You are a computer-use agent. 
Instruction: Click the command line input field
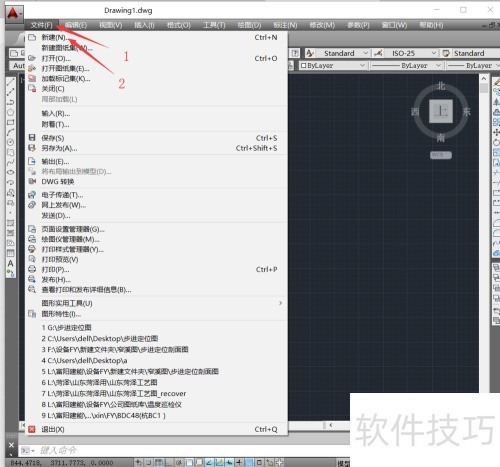193,451
